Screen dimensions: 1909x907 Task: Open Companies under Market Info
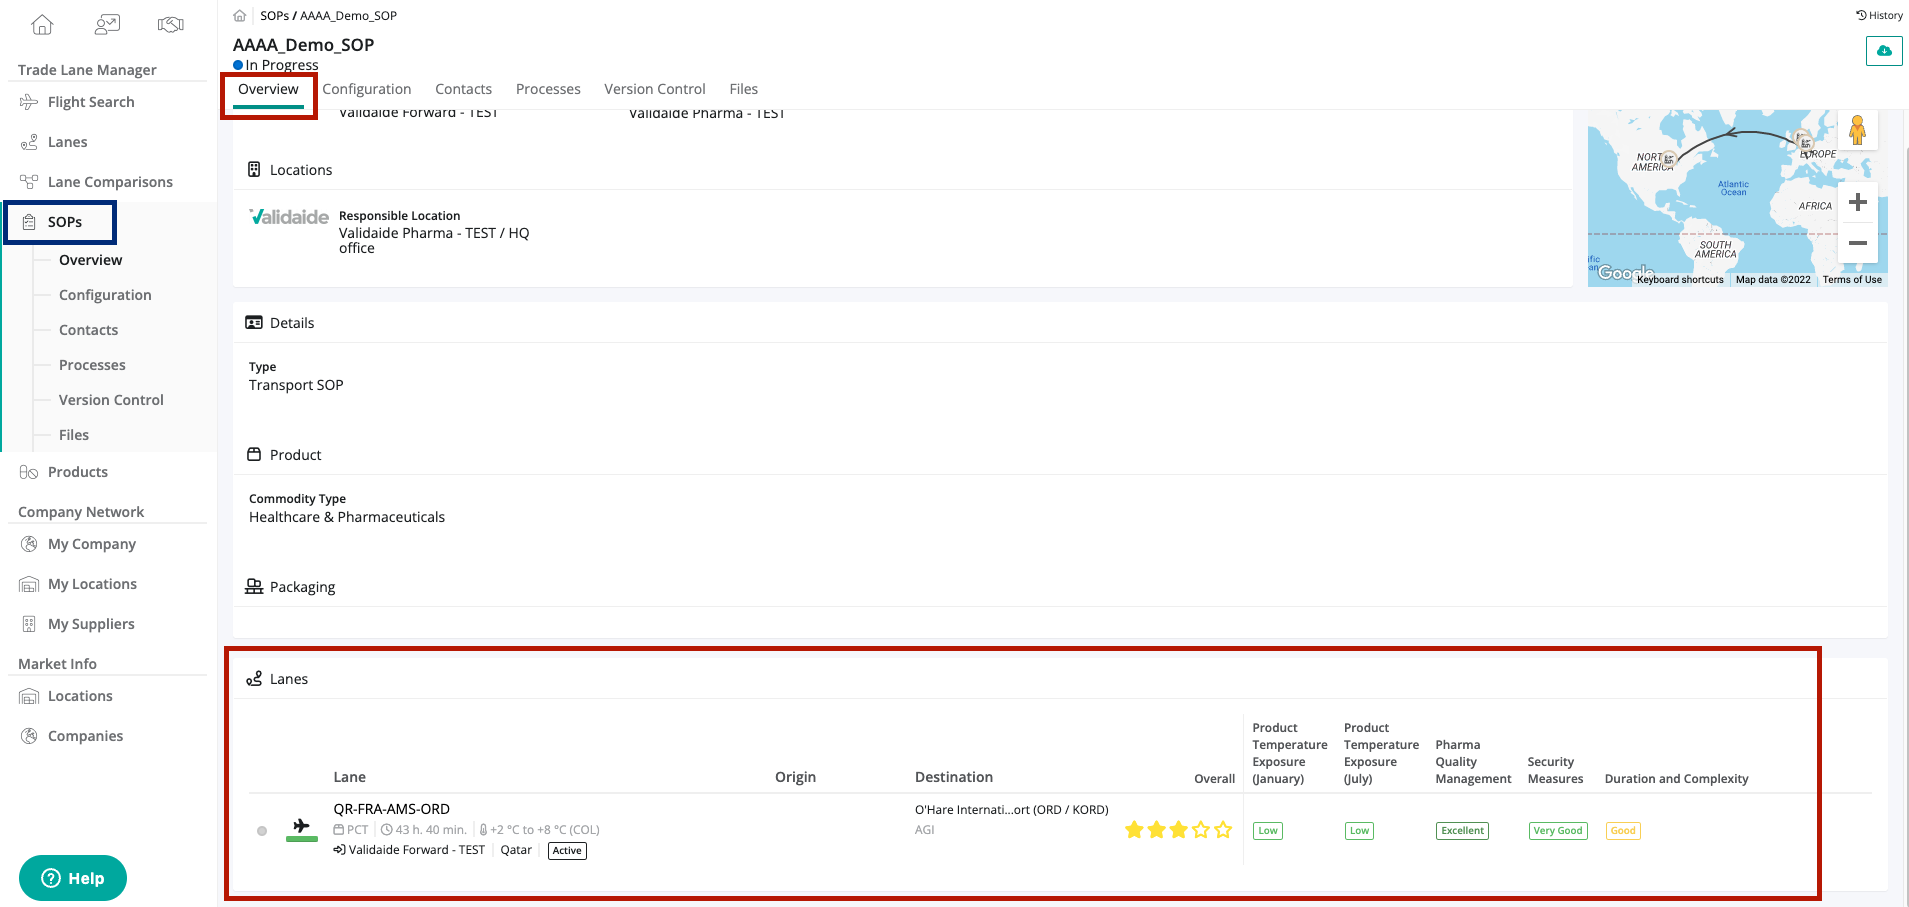point(85,736)
